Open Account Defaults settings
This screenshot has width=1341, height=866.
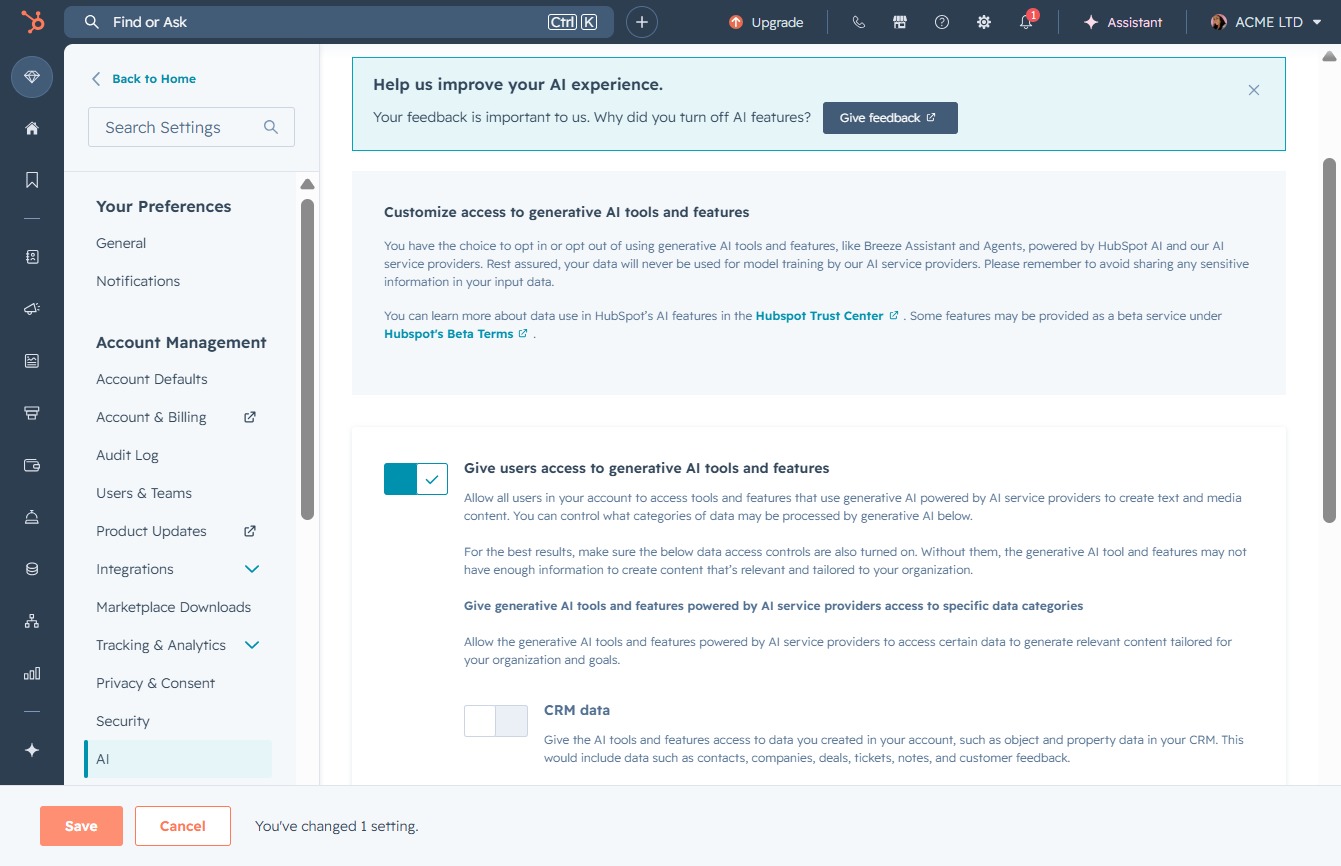tap(152, 379)
